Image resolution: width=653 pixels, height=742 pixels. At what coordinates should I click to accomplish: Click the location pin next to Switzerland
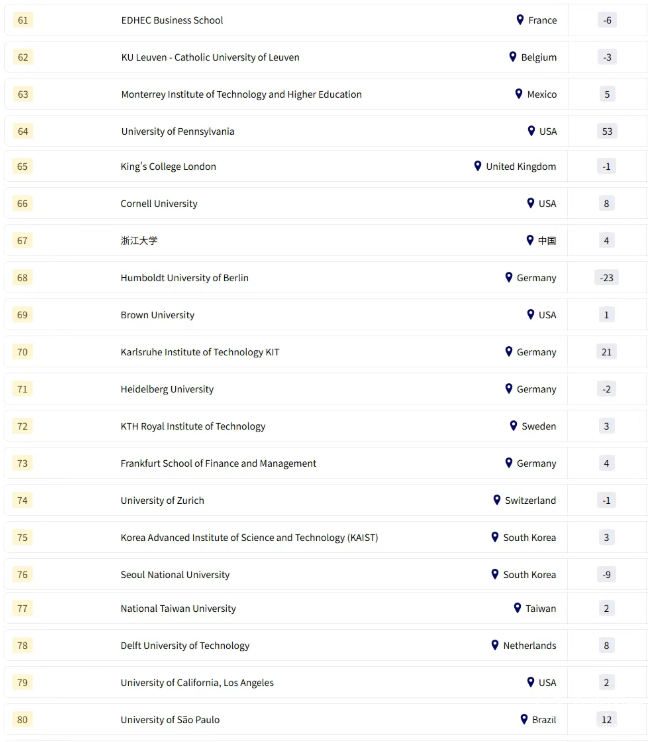tap(497, 500)
